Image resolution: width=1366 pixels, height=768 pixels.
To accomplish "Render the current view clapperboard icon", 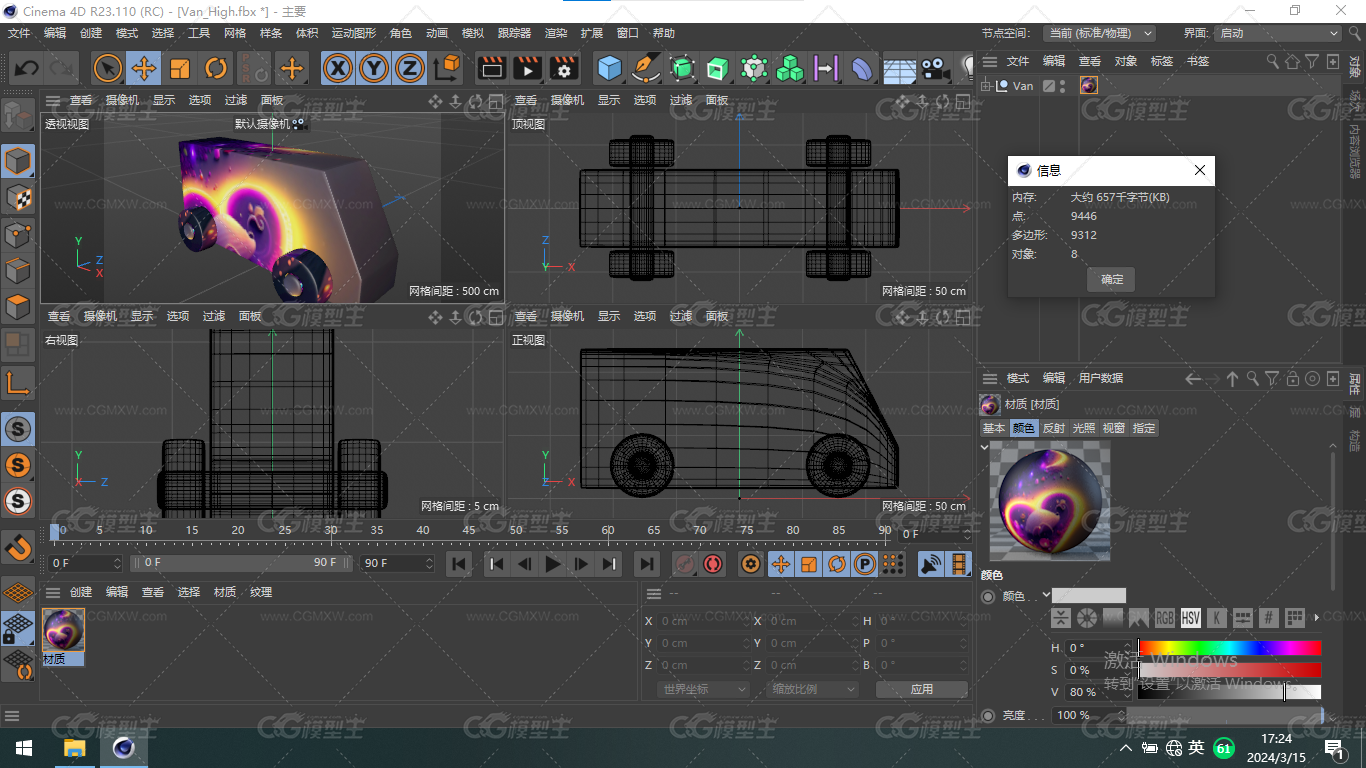I will (x=491, y=68).
